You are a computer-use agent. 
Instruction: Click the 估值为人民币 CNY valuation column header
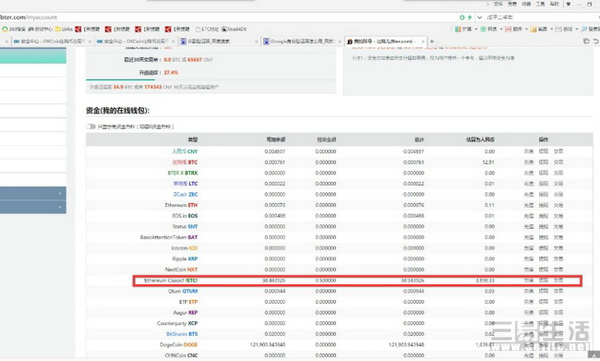point(480,140)
